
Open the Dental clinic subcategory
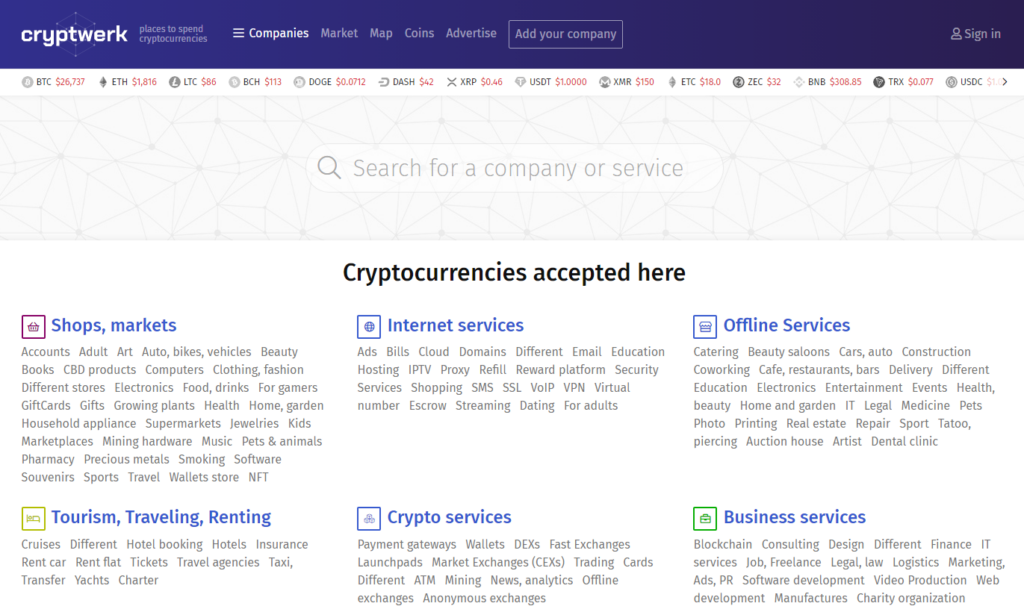pyautogui.click(x=904, y=441)
